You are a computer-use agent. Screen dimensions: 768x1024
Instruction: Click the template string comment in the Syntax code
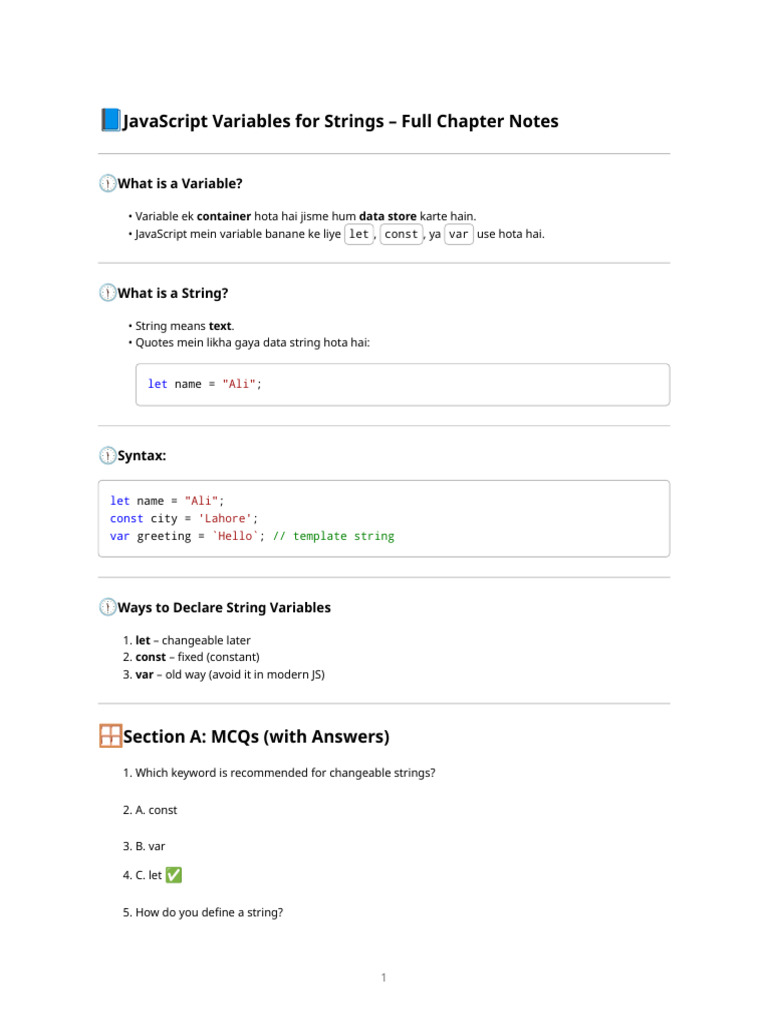333,536
